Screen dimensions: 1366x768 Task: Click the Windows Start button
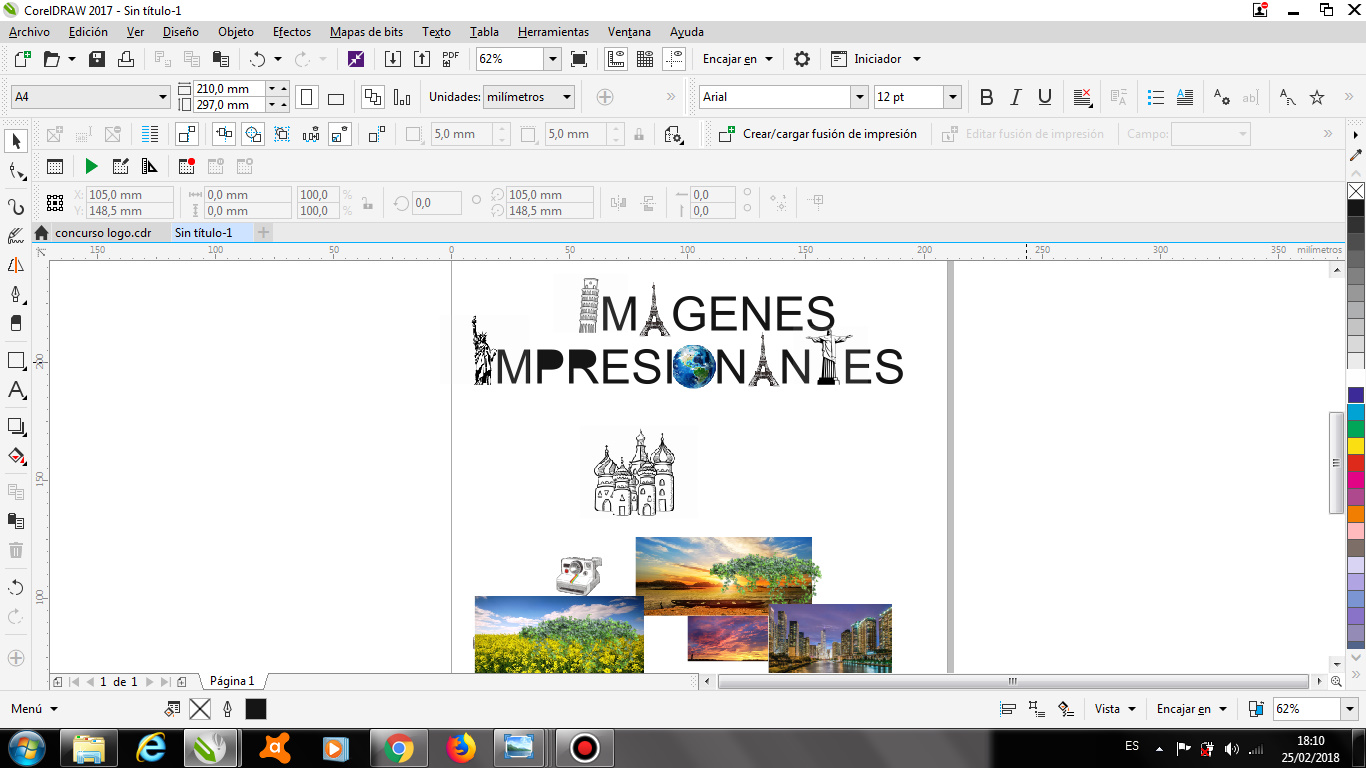(x=27, y=748)
